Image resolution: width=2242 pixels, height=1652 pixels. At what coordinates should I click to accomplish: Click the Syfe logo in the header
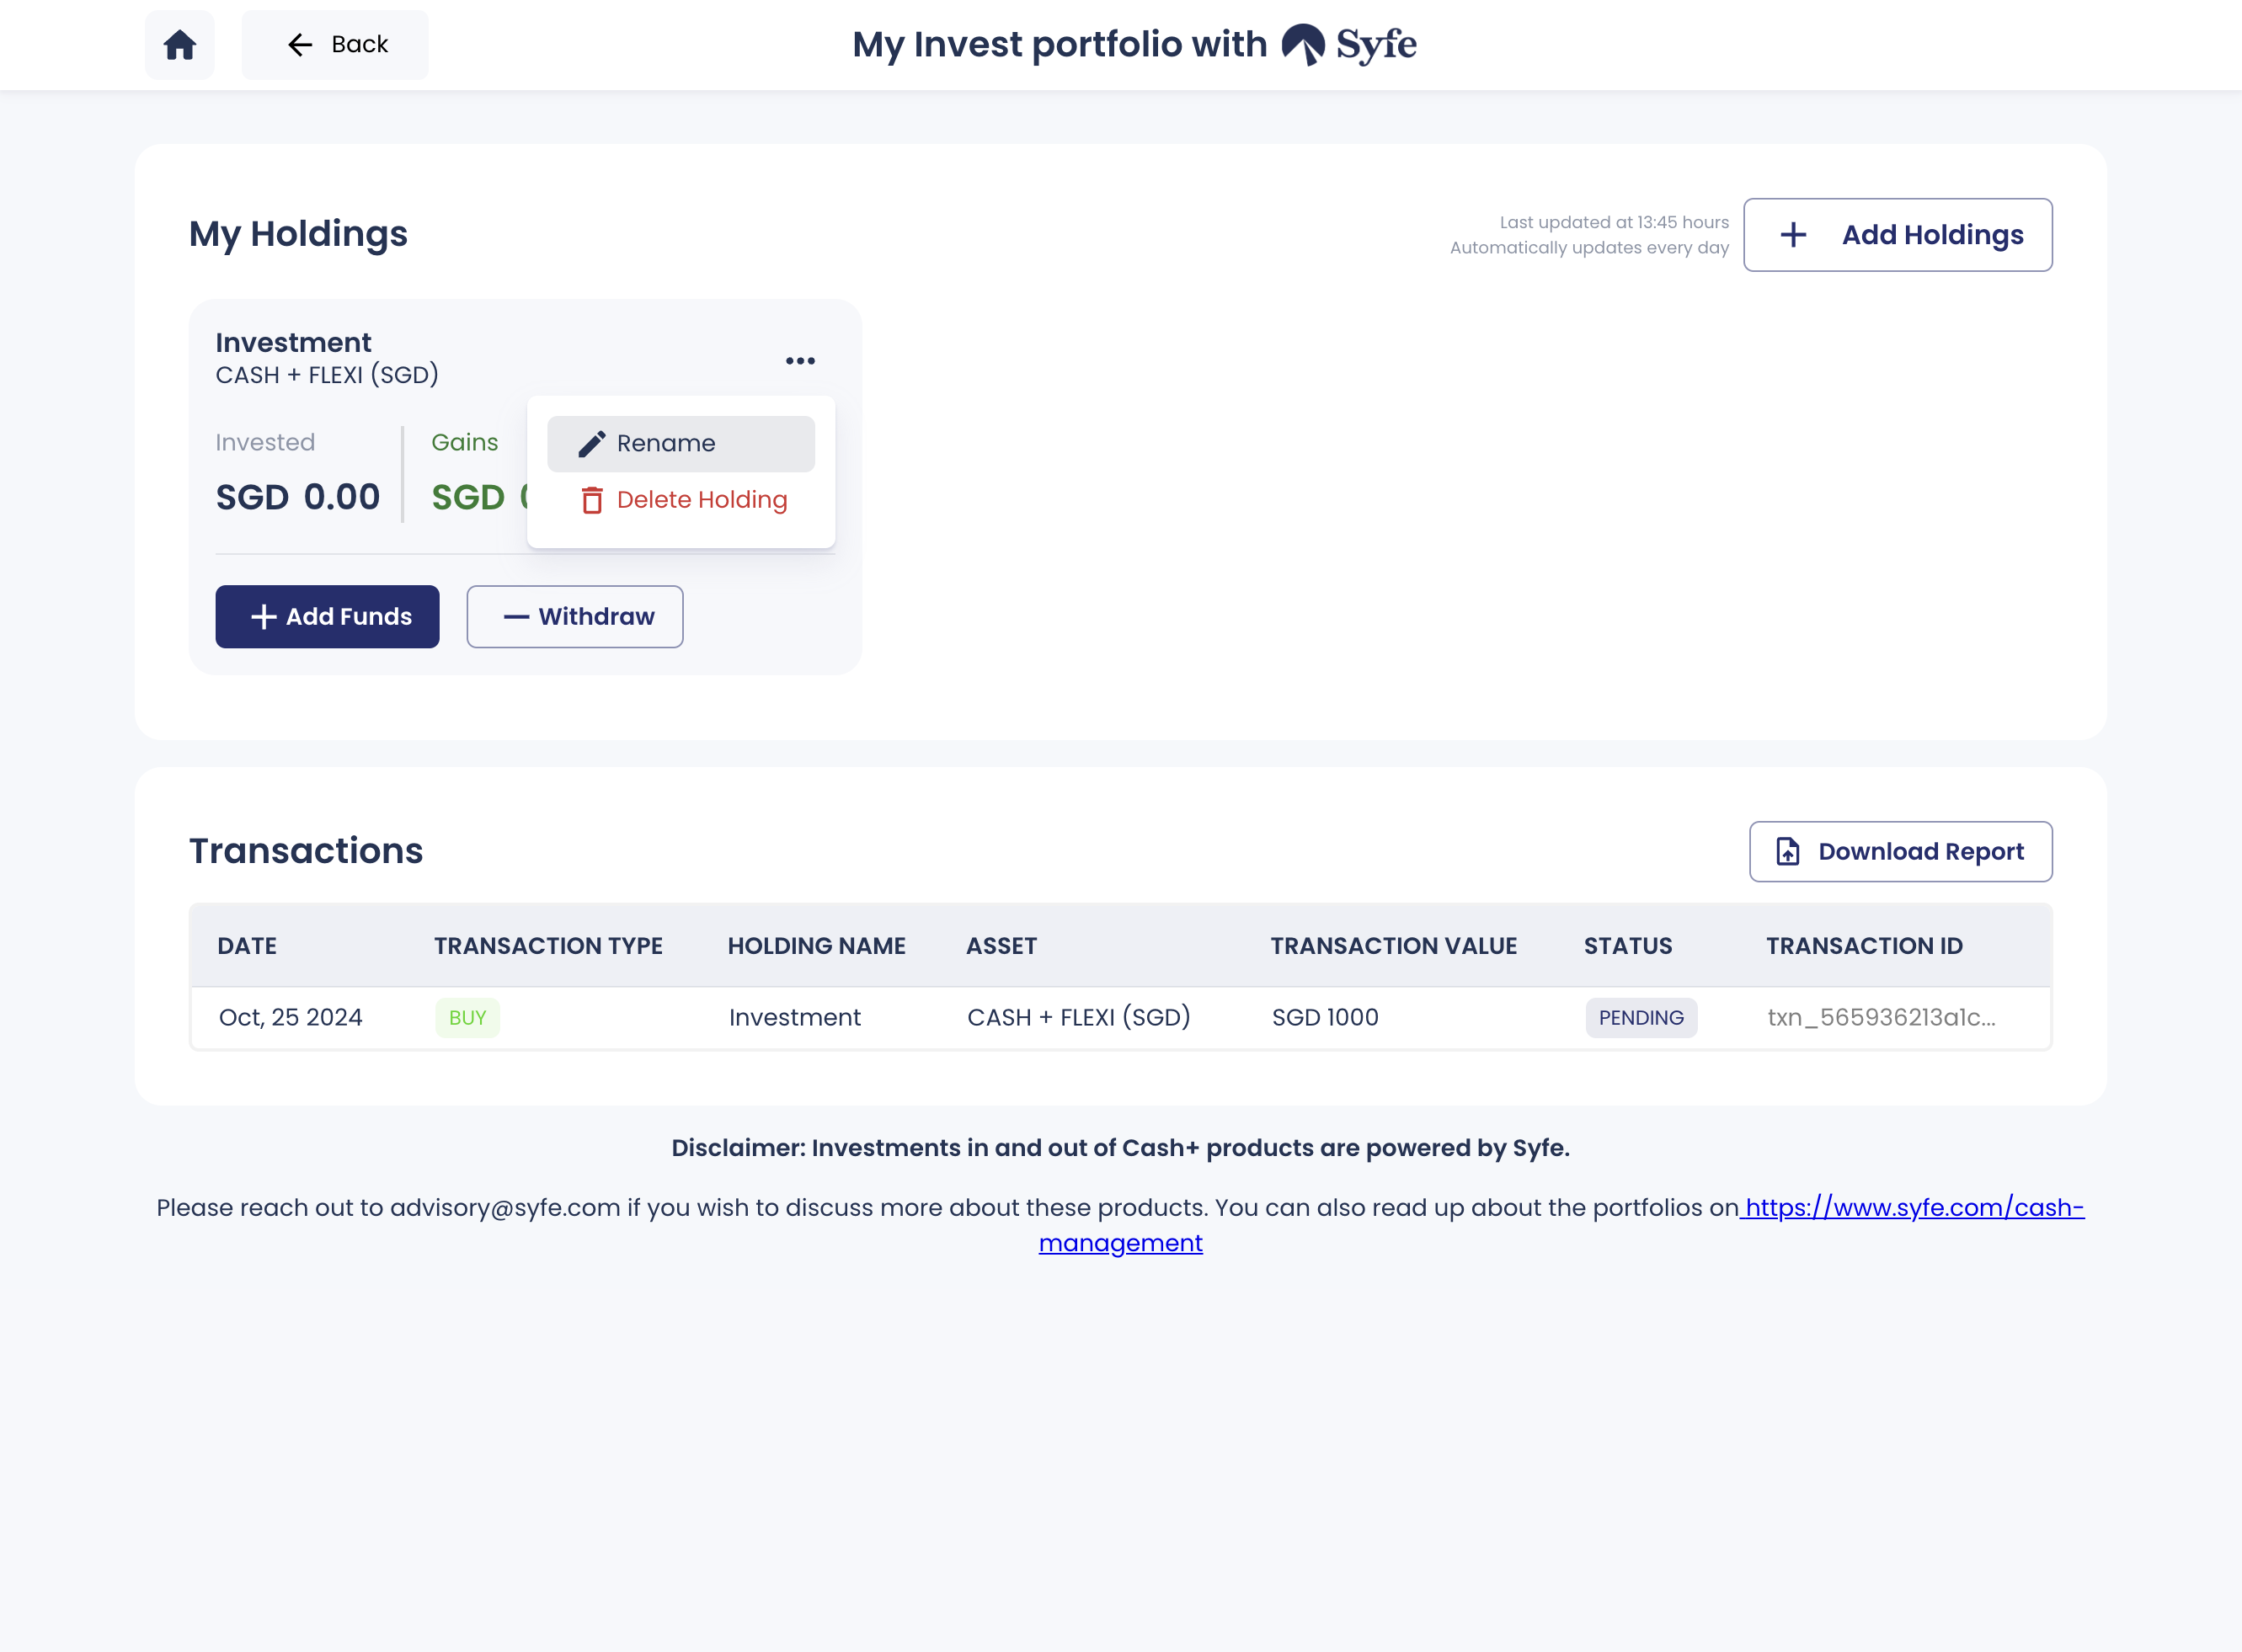click(1349, 45)
